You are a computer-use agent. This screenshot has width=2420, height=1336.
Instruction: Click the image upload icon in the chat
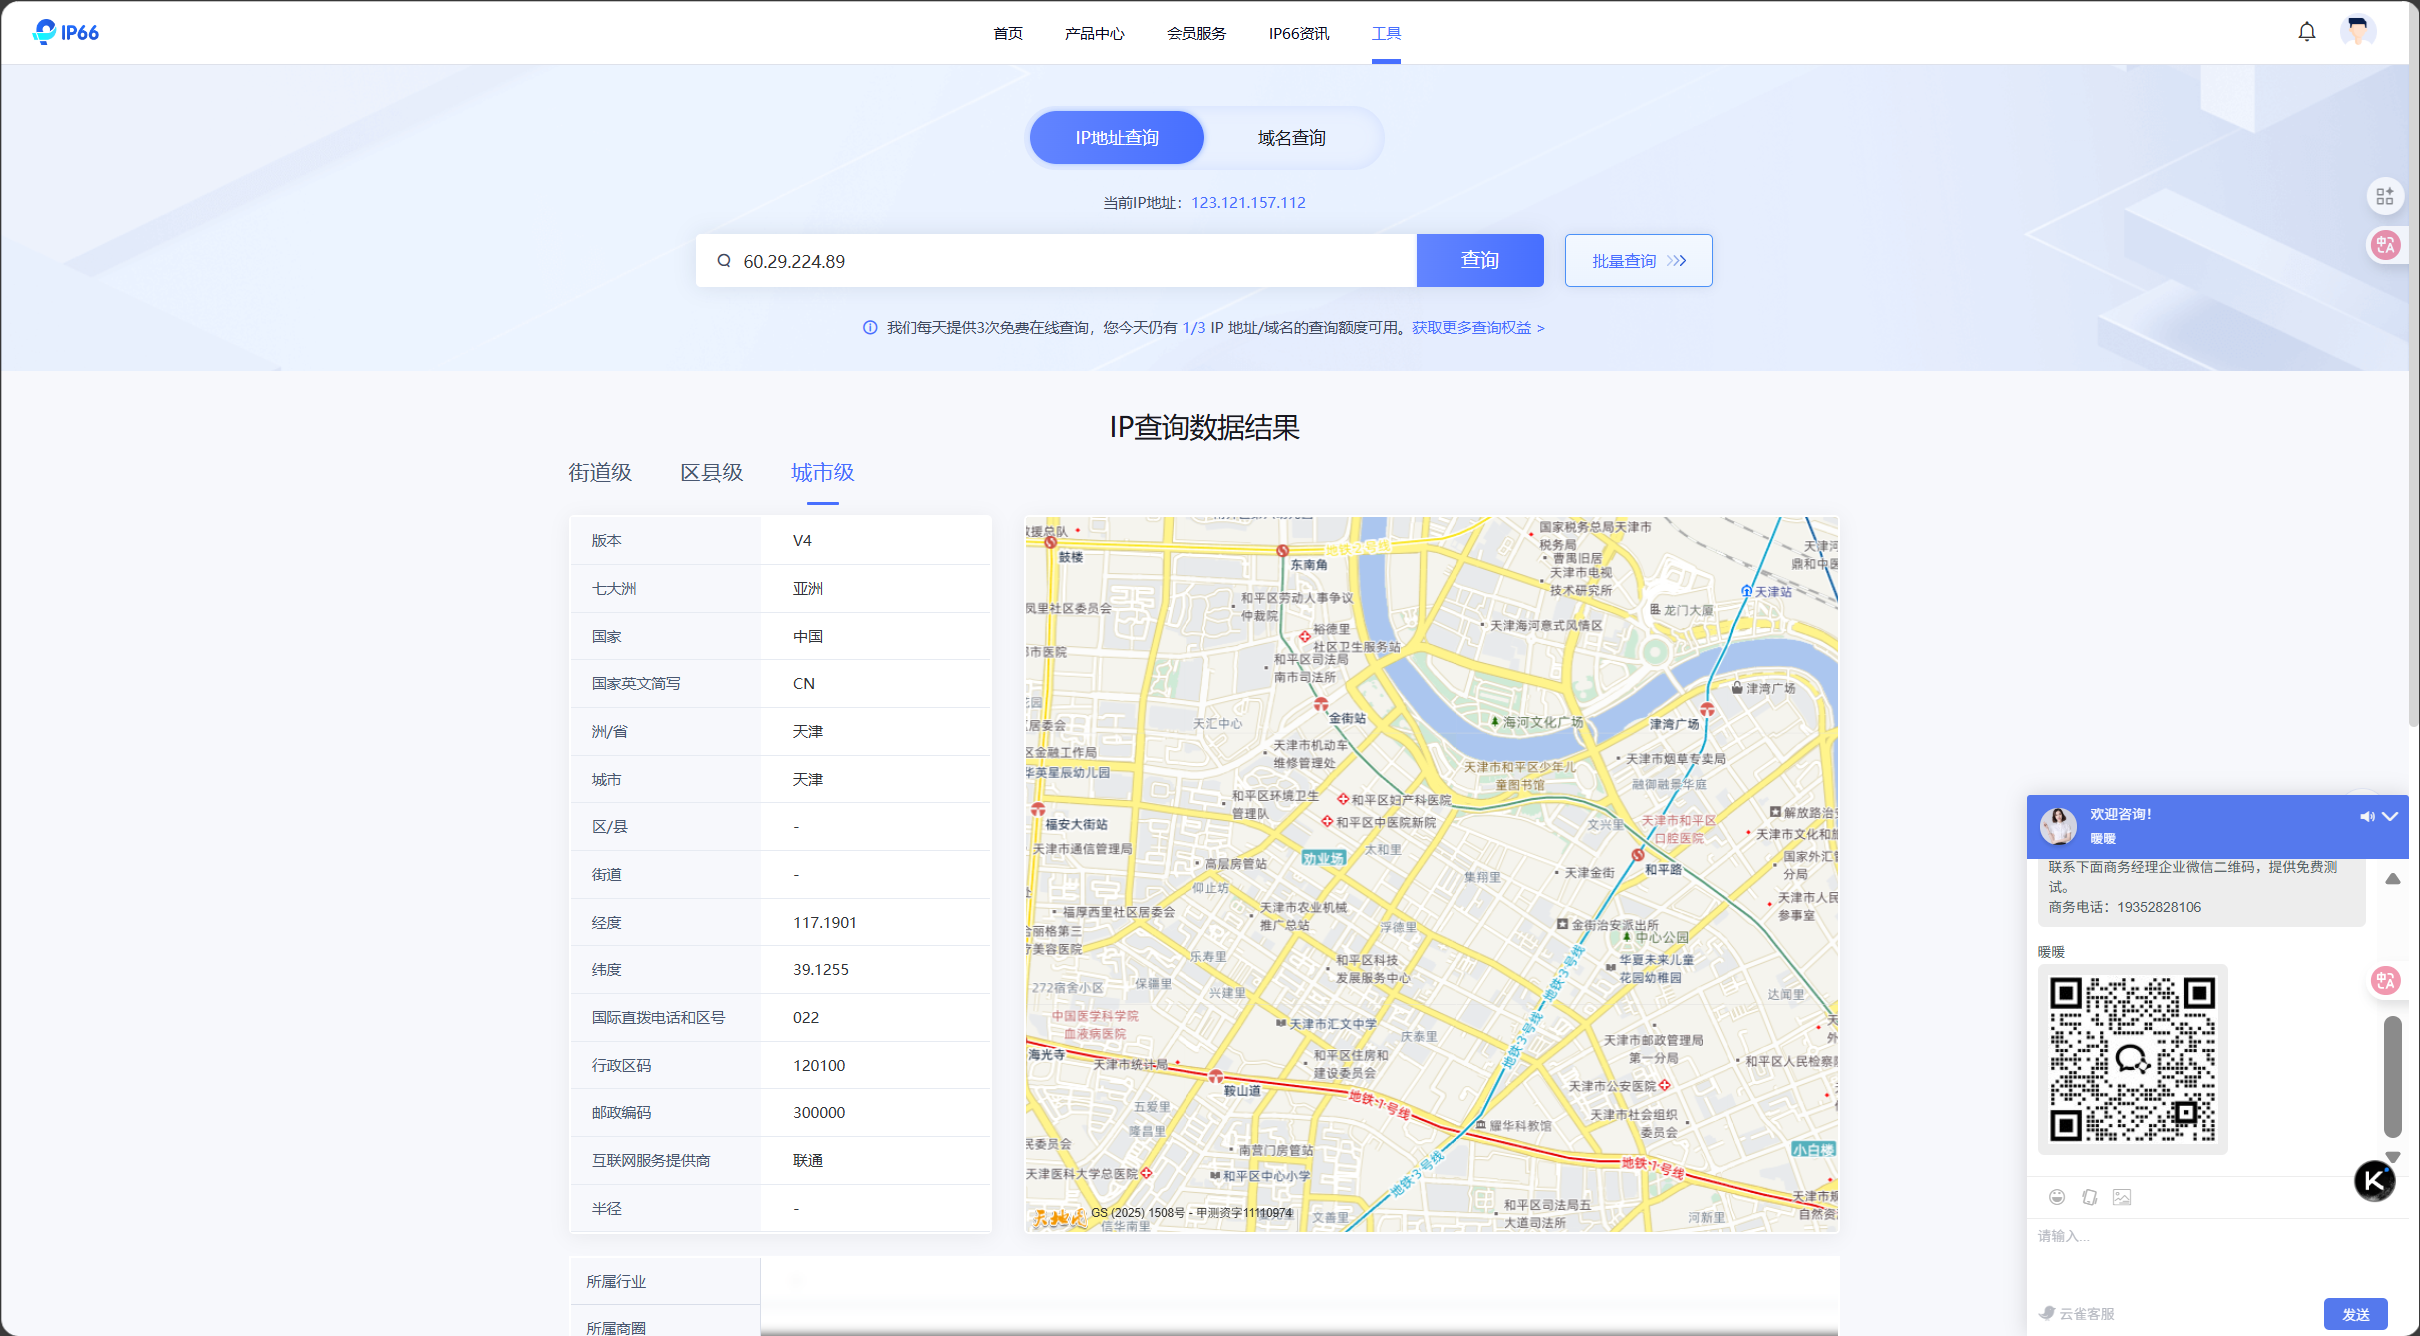pos(2122,1197)
